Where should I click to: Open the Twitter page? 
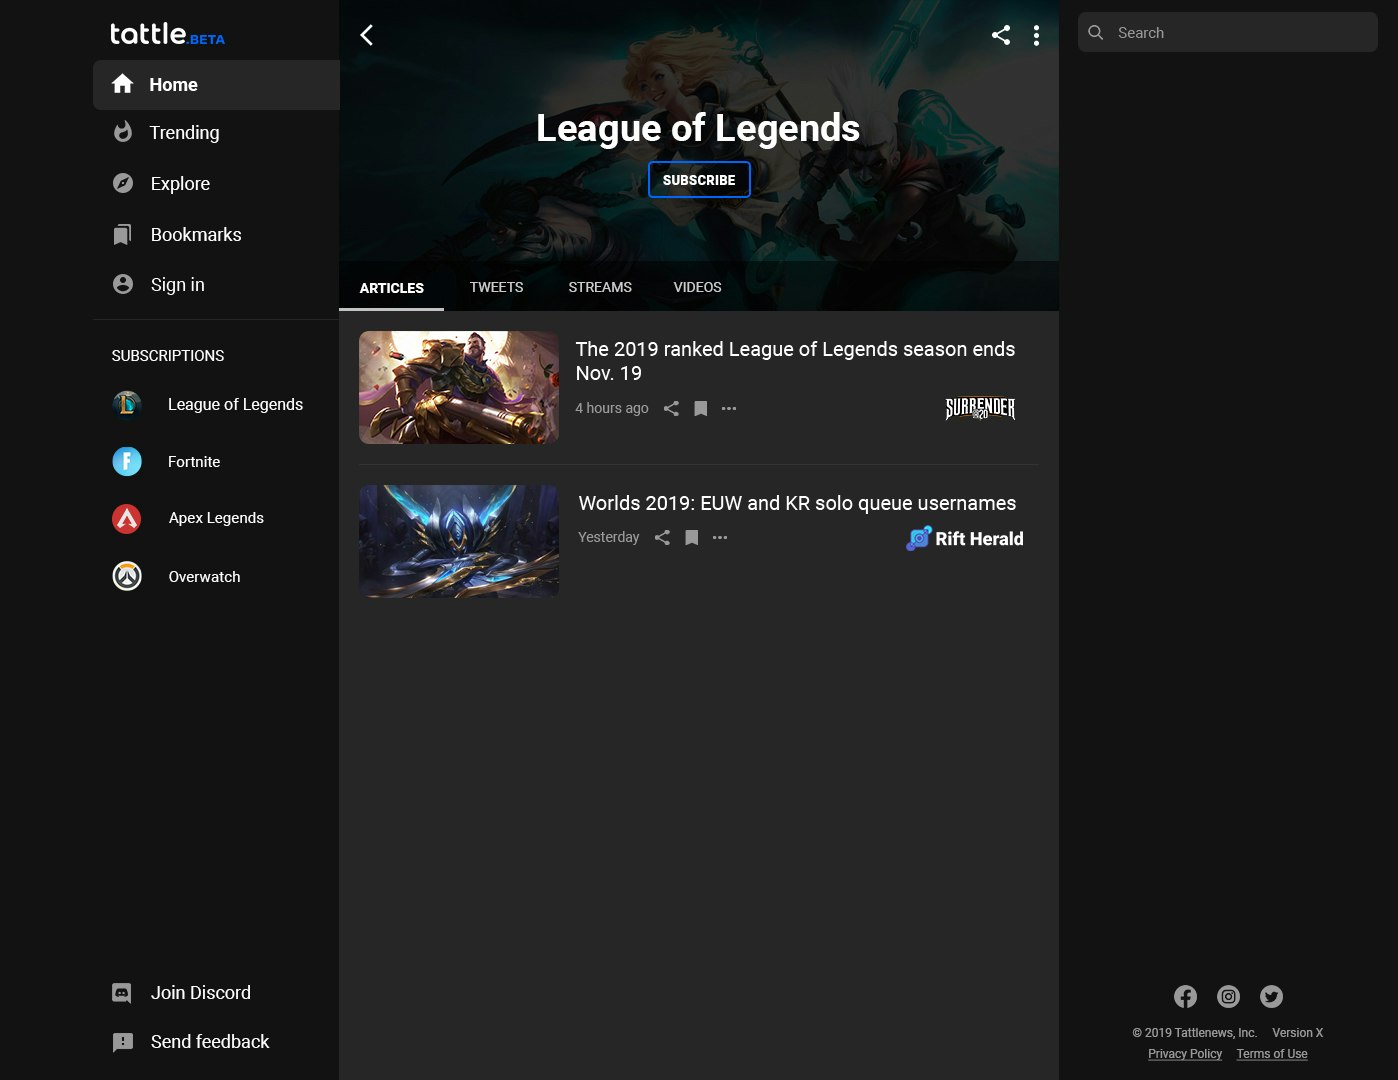tap(1271, 996)
